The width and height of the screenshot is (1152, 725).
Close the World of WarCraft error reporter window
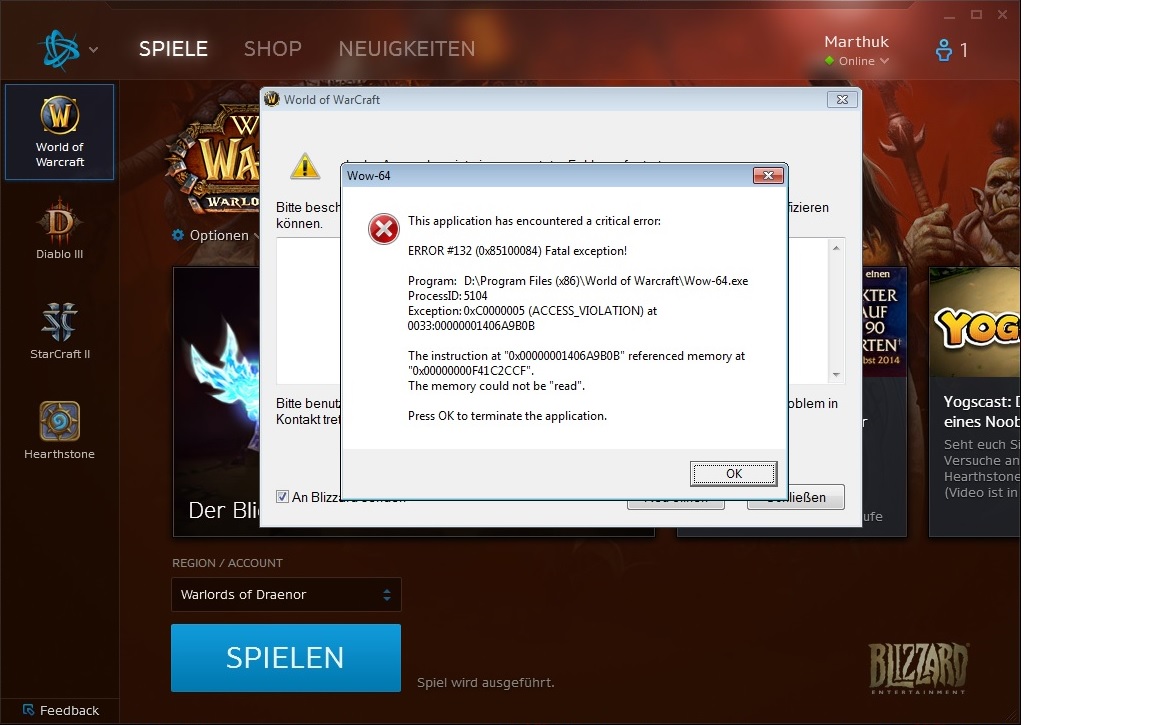(x=842, y=99)
